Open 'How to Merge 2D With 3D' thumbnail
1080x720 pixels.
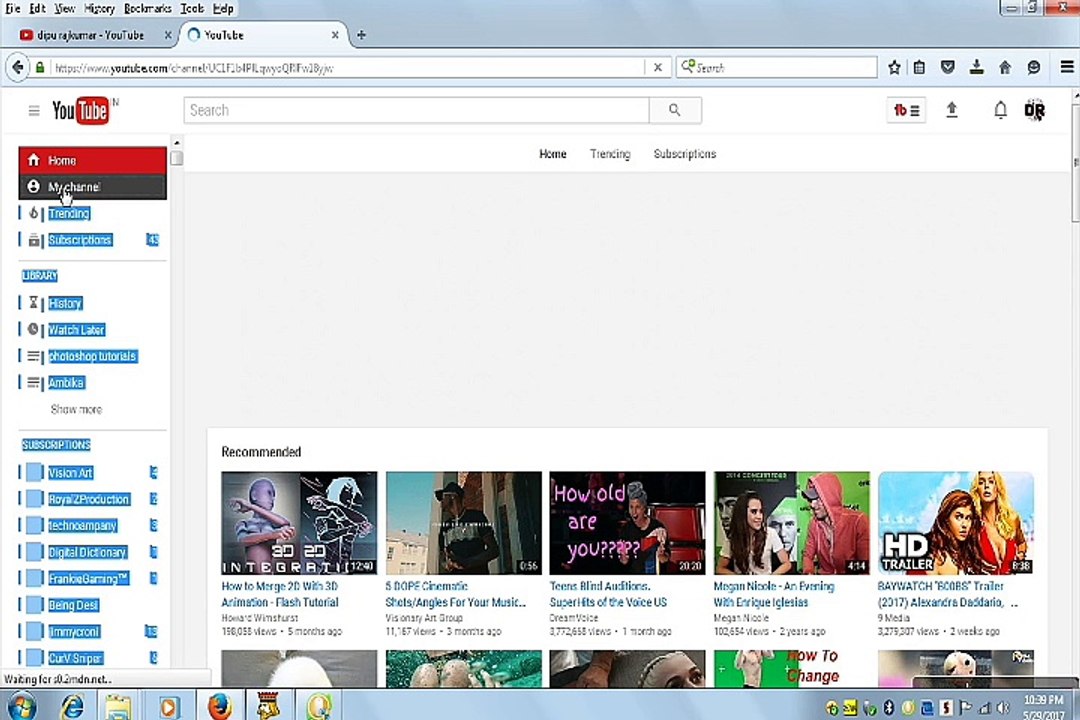[x=299, y=523]
